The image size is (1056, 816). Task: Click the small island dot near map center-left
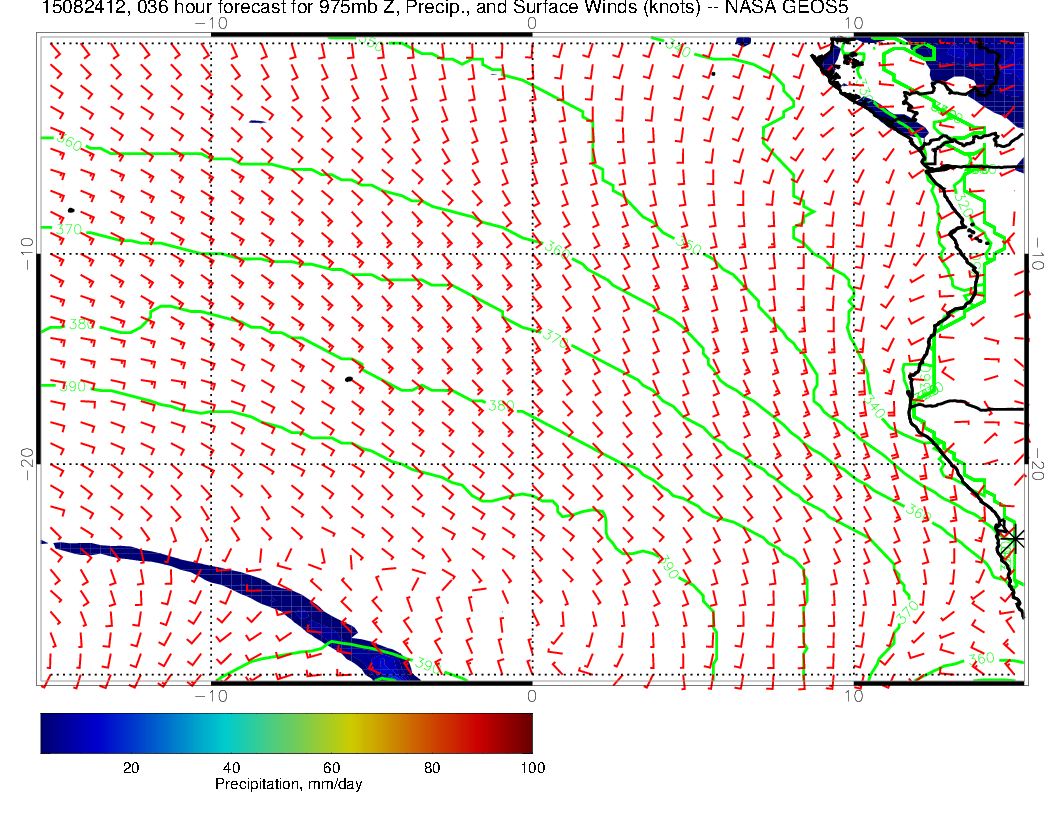[x=348, y=379]
